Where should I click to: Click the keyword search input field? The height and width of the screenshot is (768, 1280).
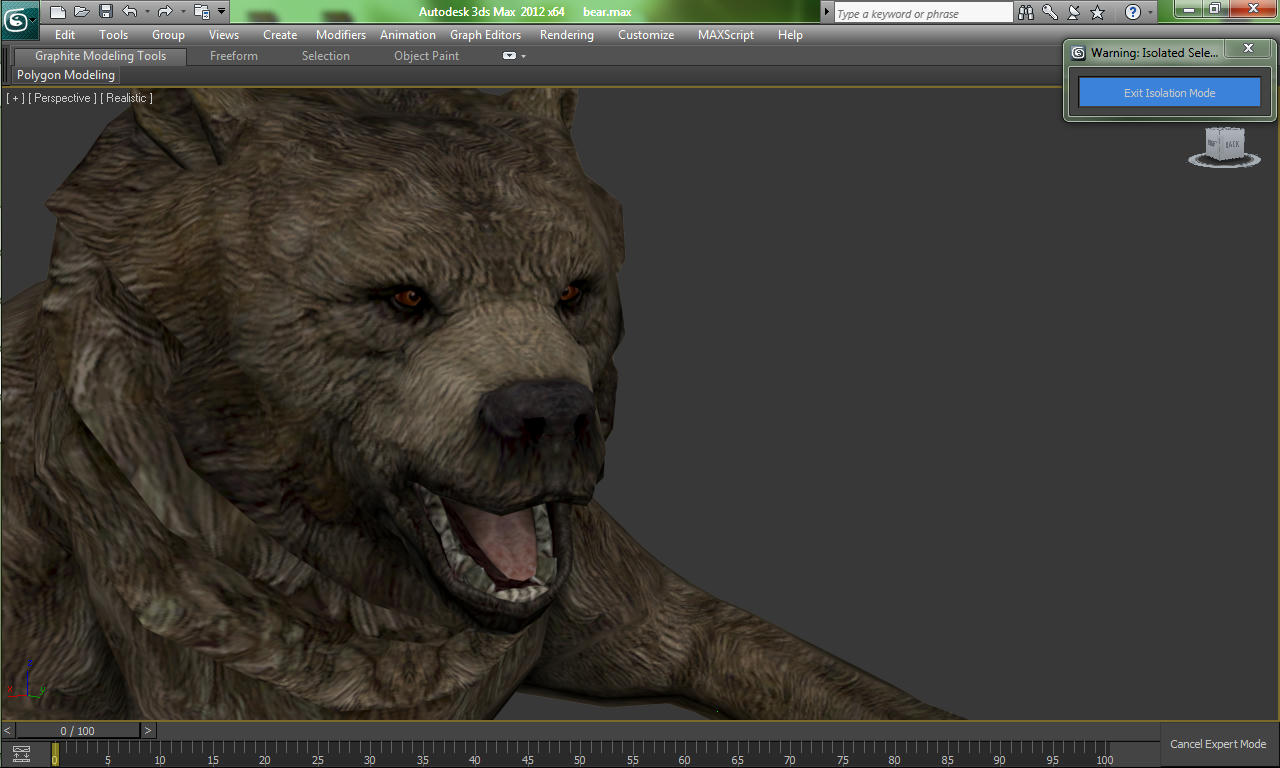click(x=923, y=13)
